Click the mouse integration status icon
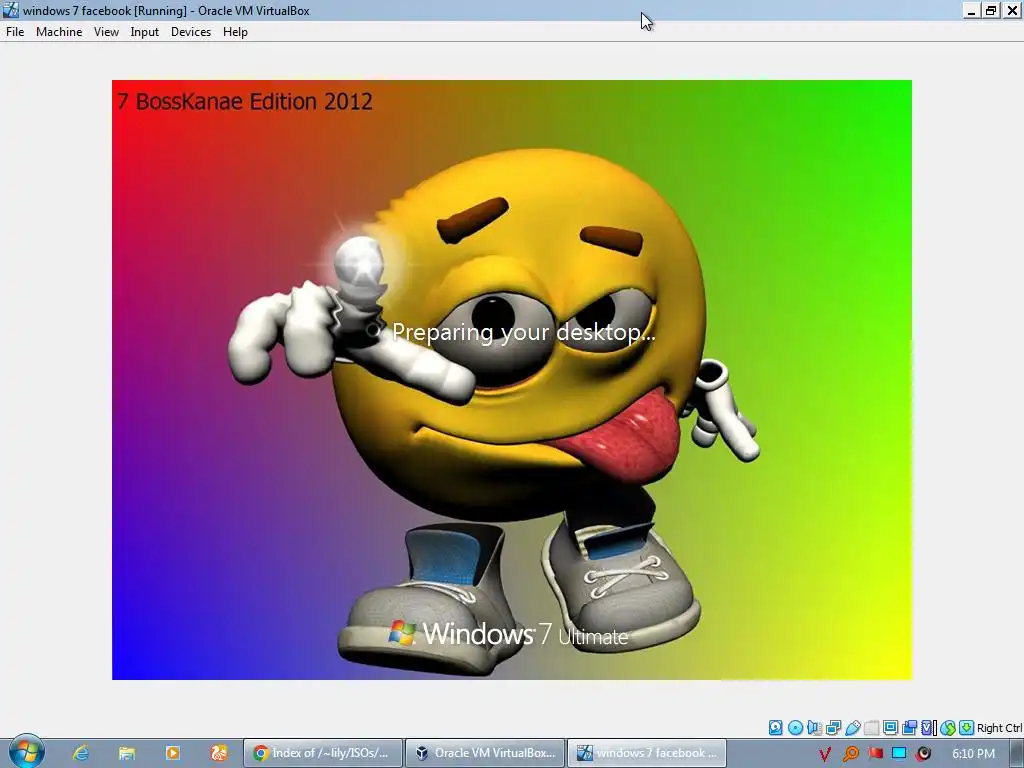 (x=948, y=727)
